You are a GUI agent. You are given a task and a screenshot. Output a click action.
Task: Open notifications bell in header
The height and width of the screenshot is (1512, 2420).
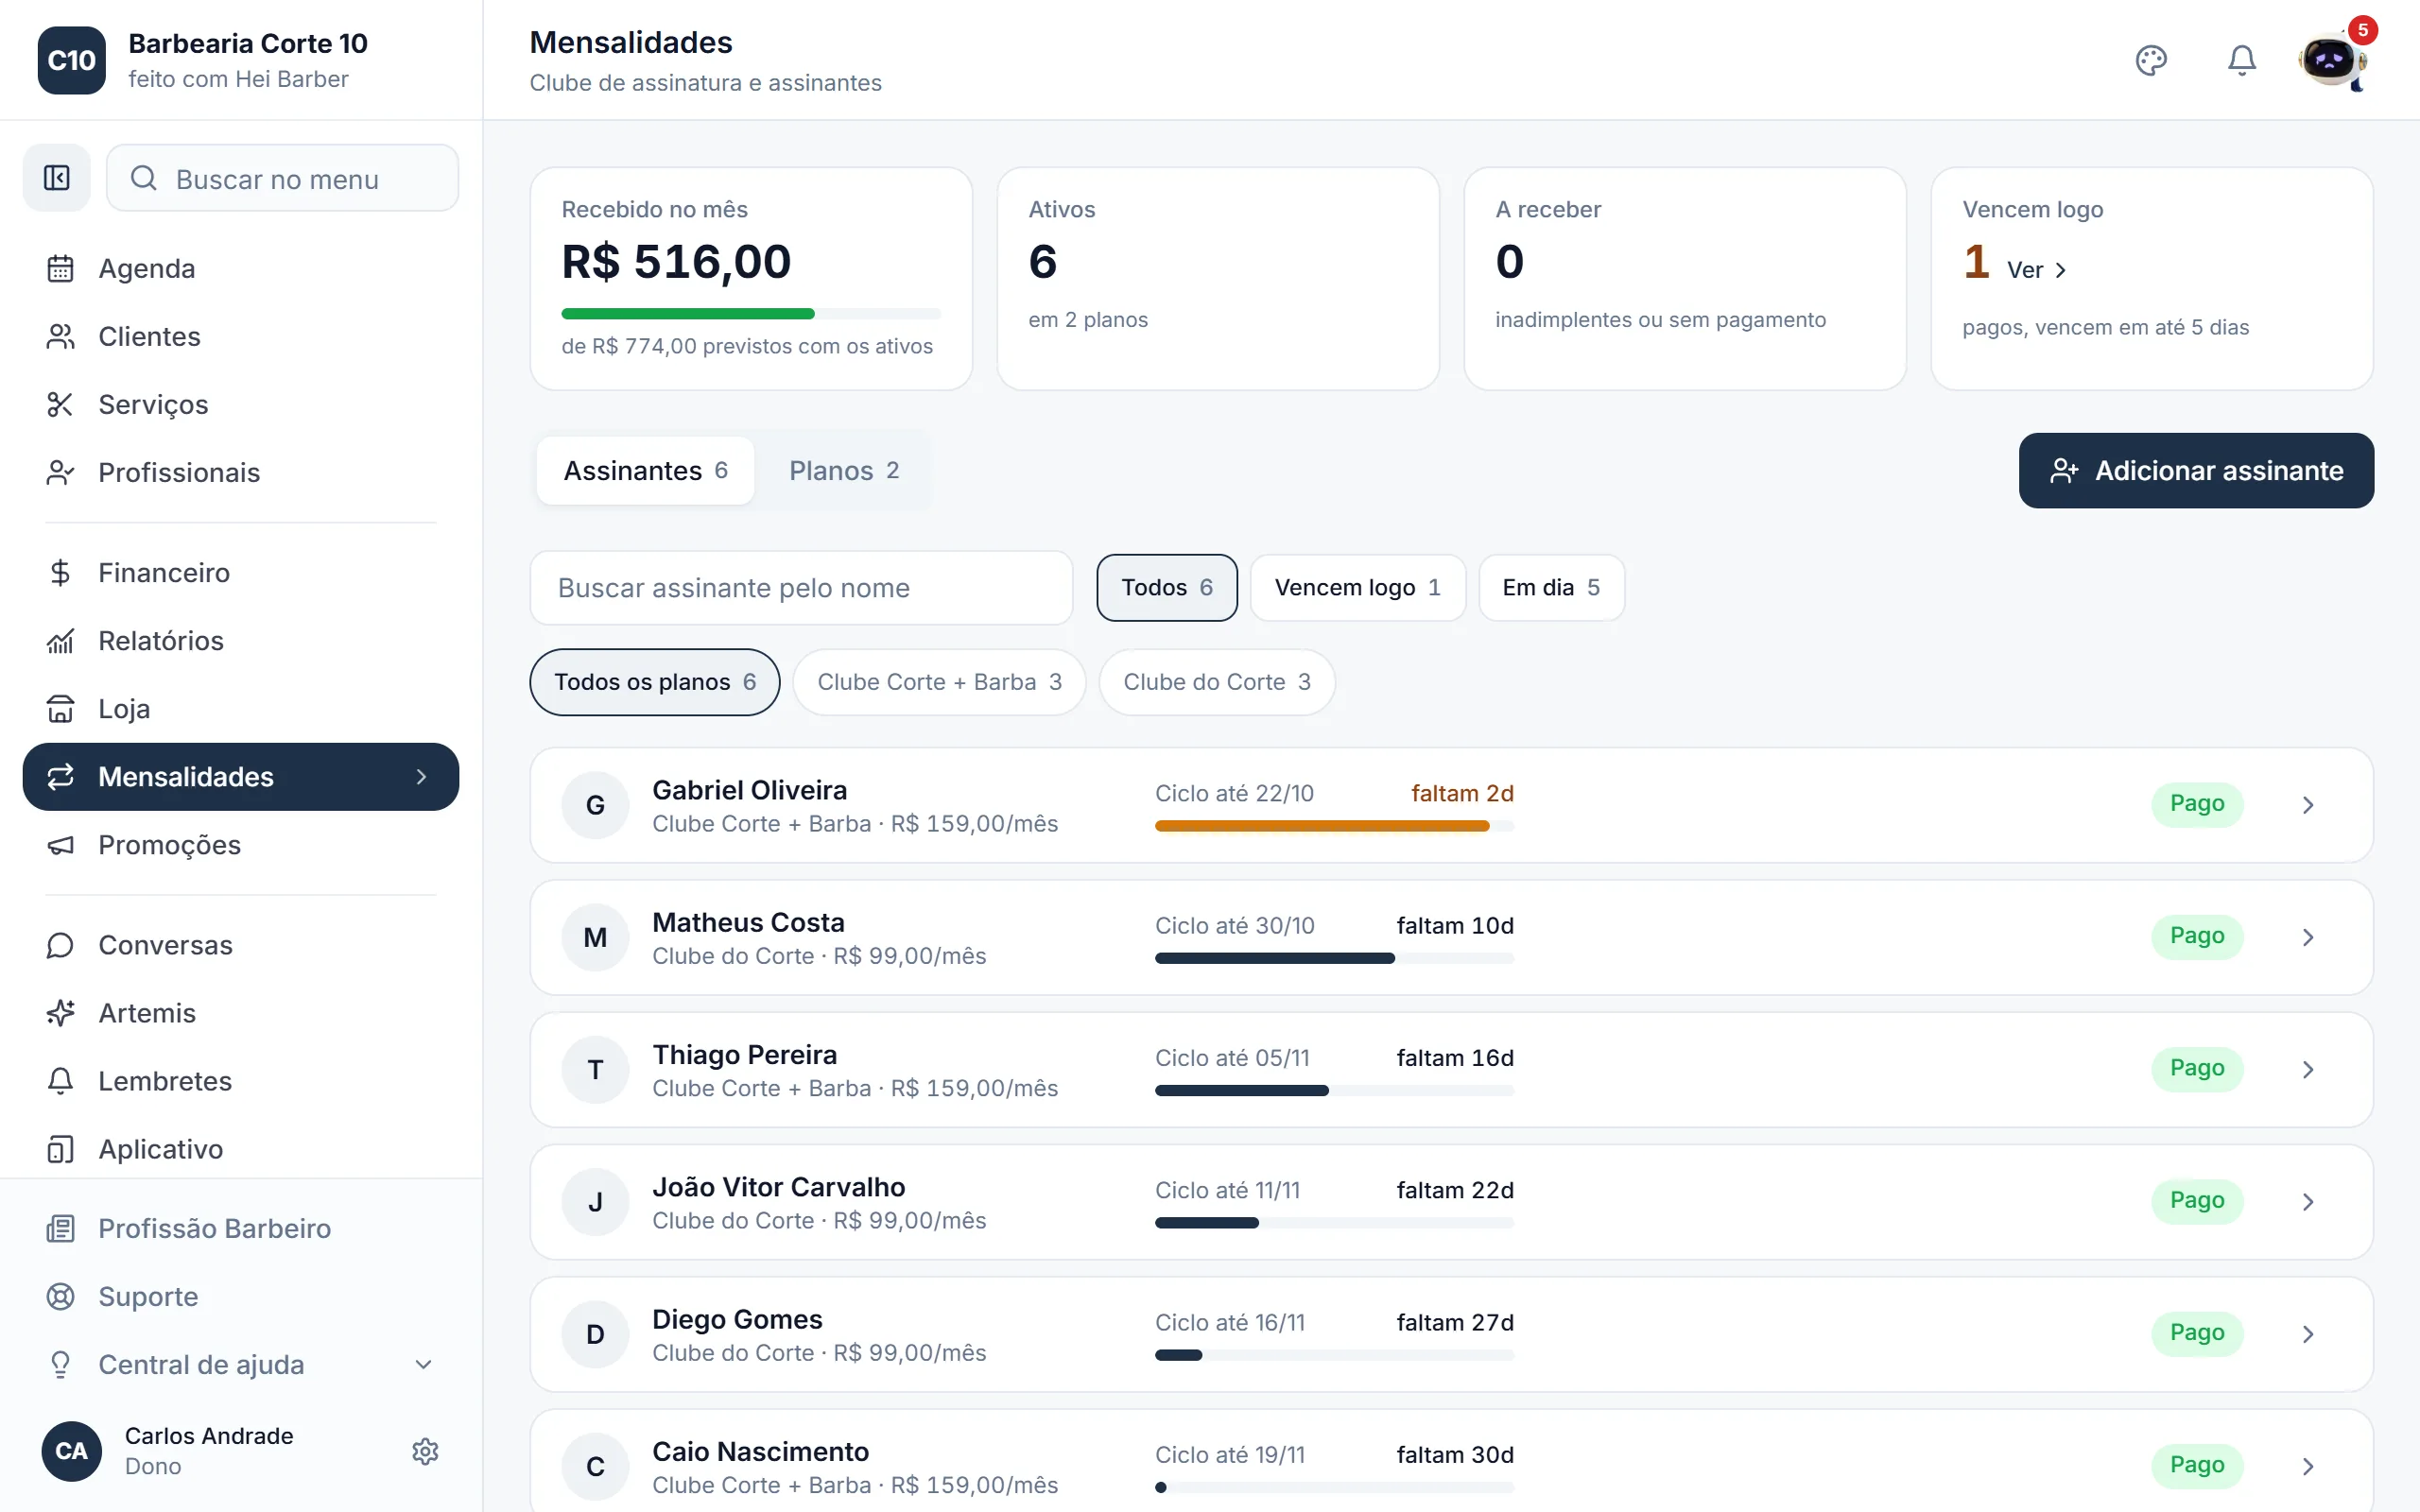point(2242,60)
